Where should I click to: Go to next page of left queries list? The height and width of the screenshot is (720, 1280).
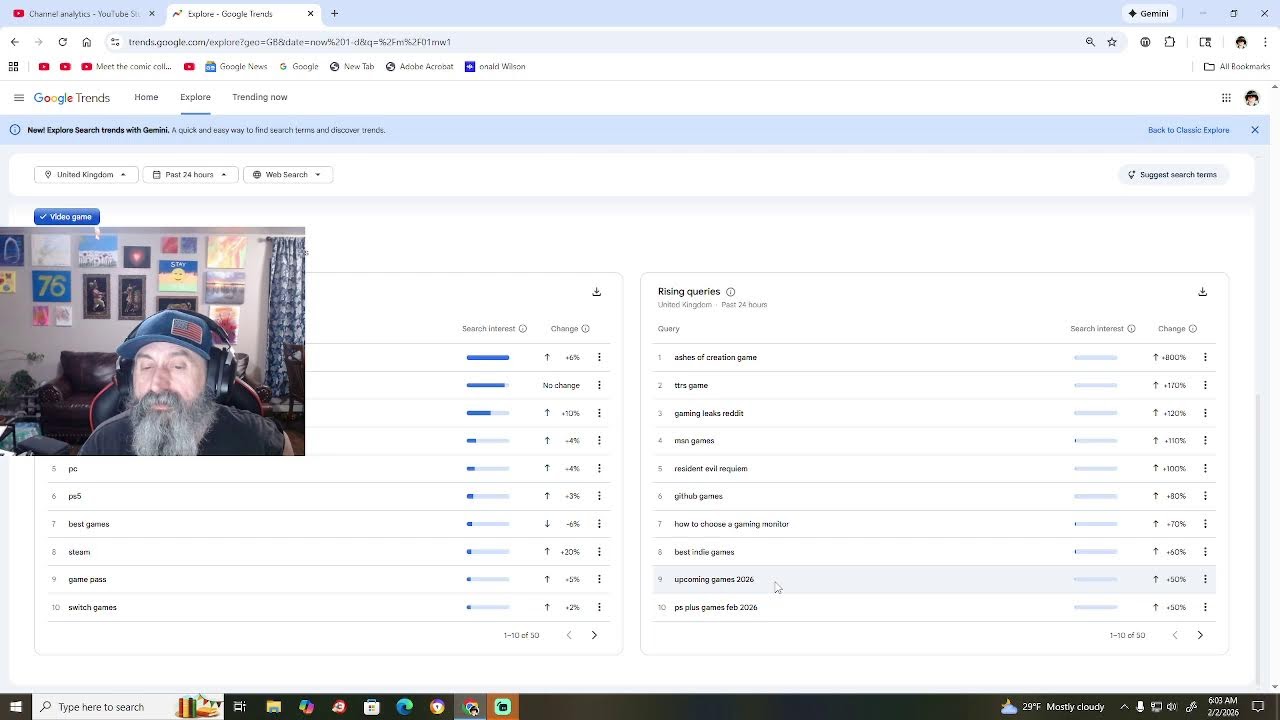coord(594,635)
